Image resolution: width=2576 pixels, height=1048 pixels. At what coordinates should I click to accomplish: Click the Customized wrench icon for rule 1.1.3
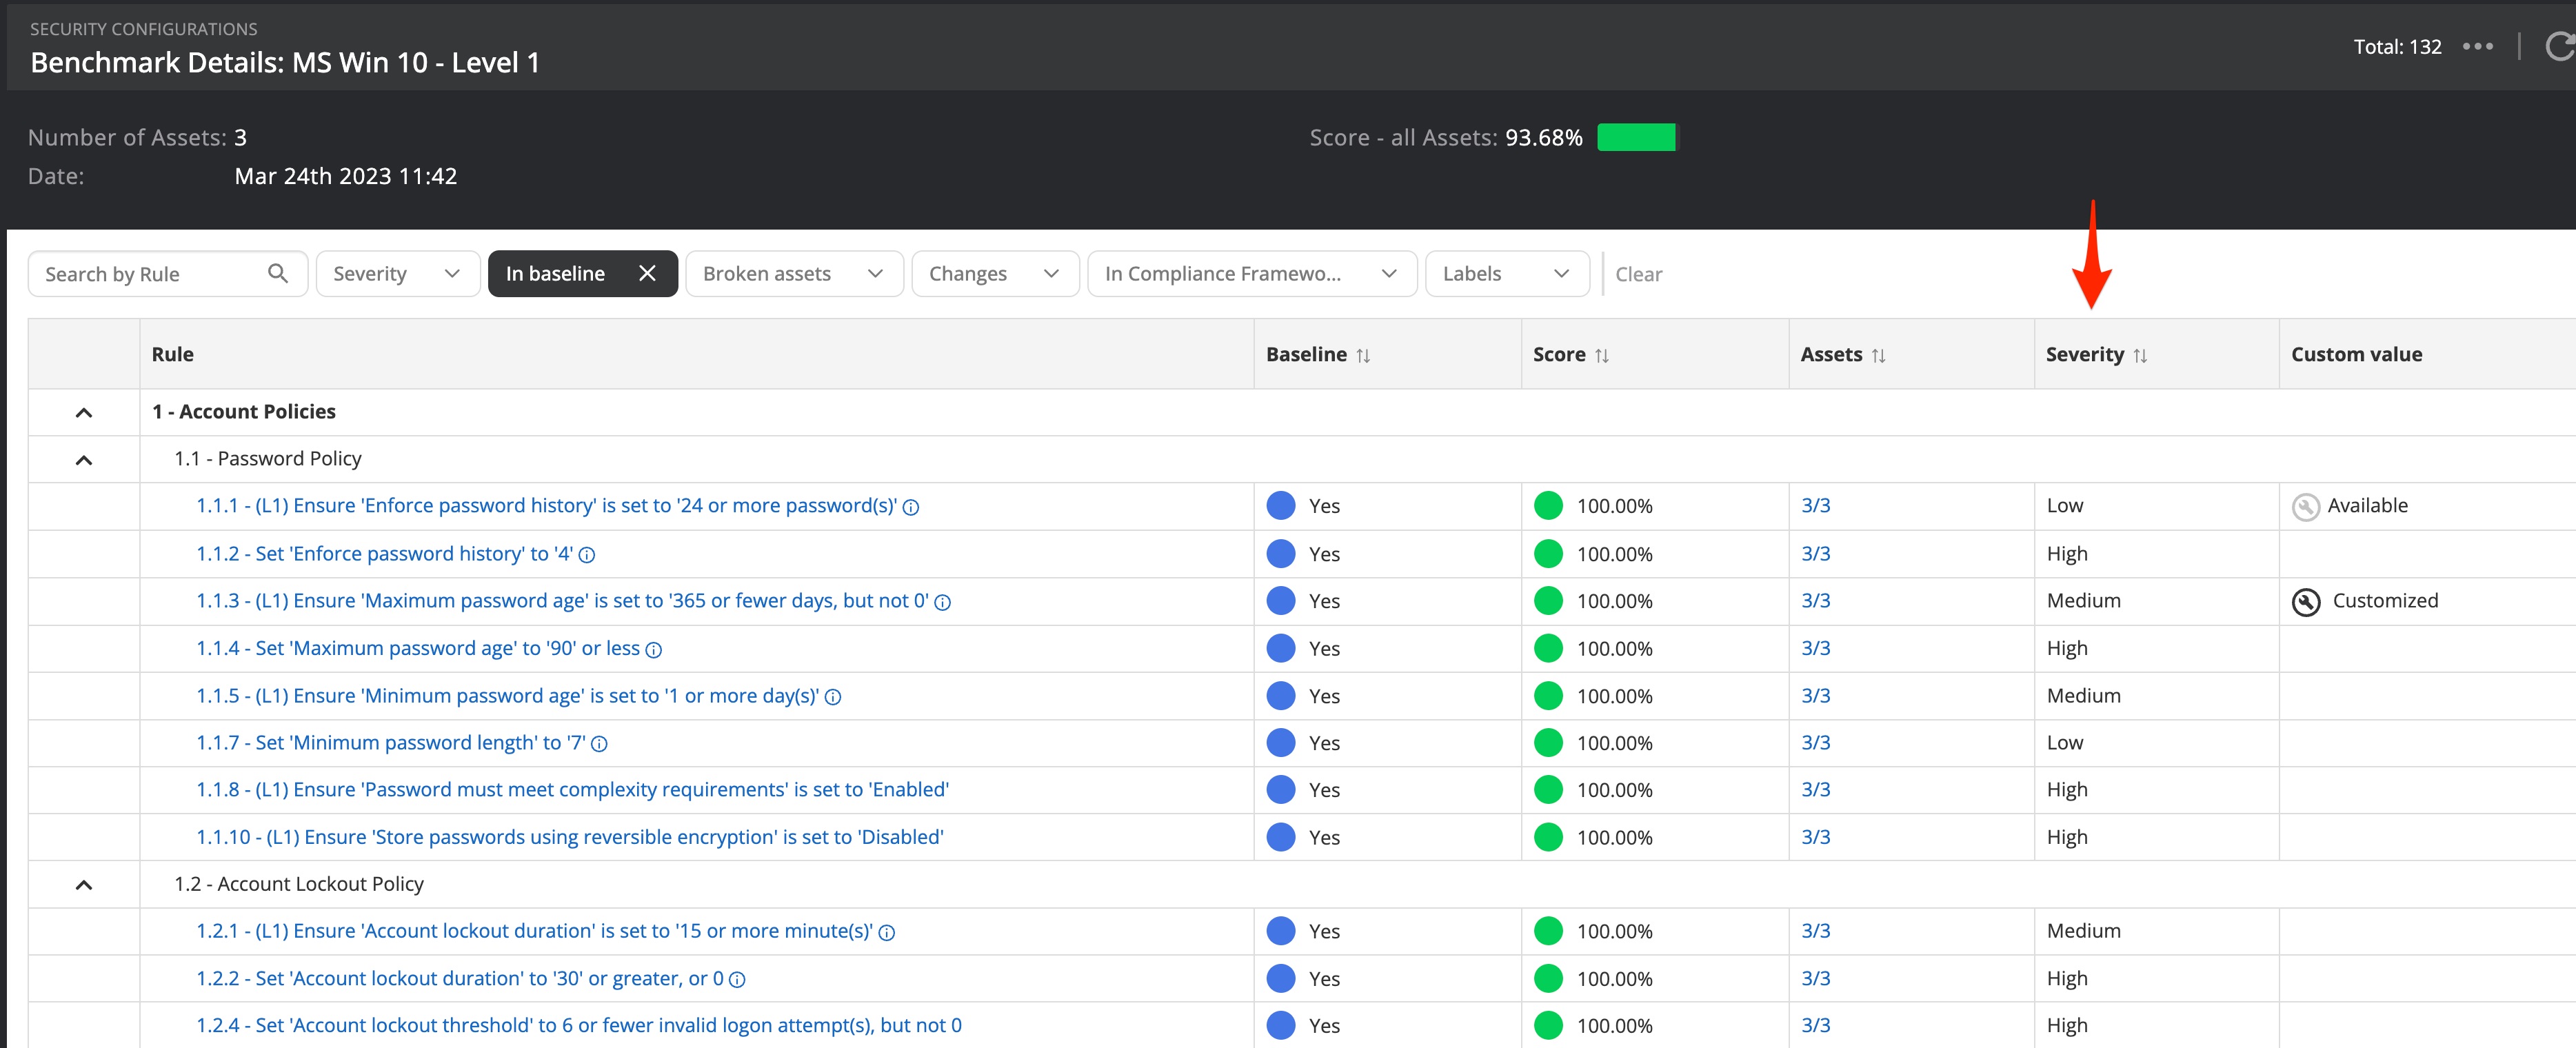(x=2305, y=601)
